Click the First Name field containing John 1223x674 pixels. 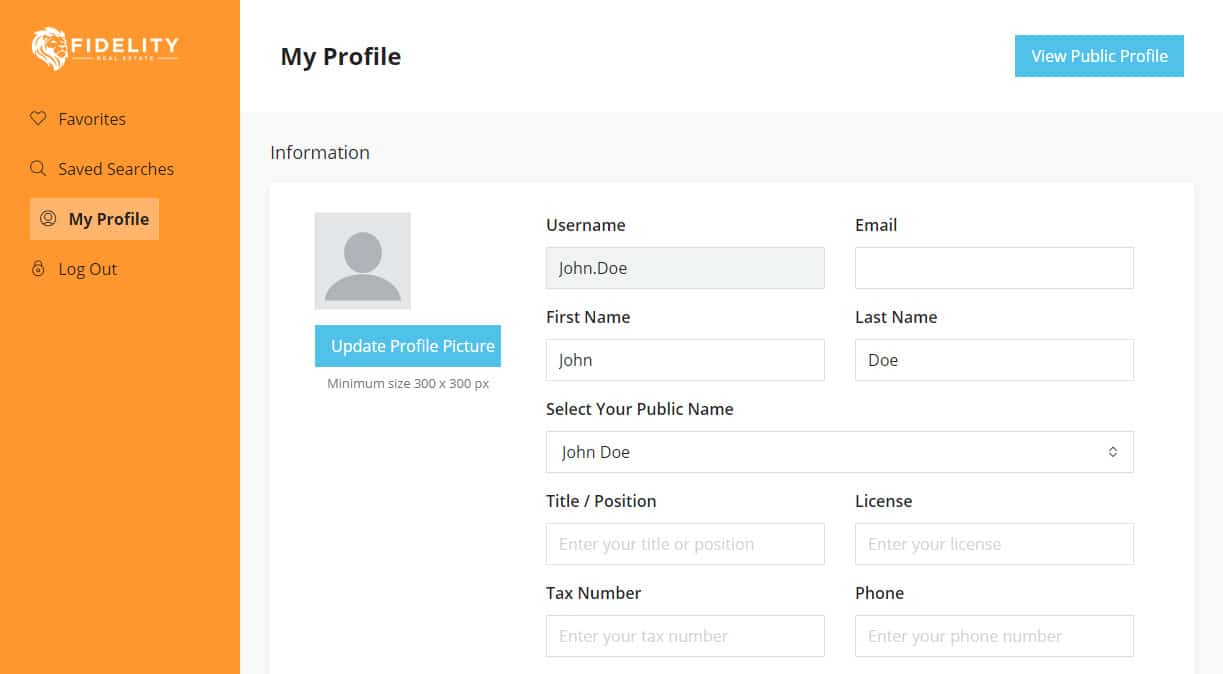point(685,360)
